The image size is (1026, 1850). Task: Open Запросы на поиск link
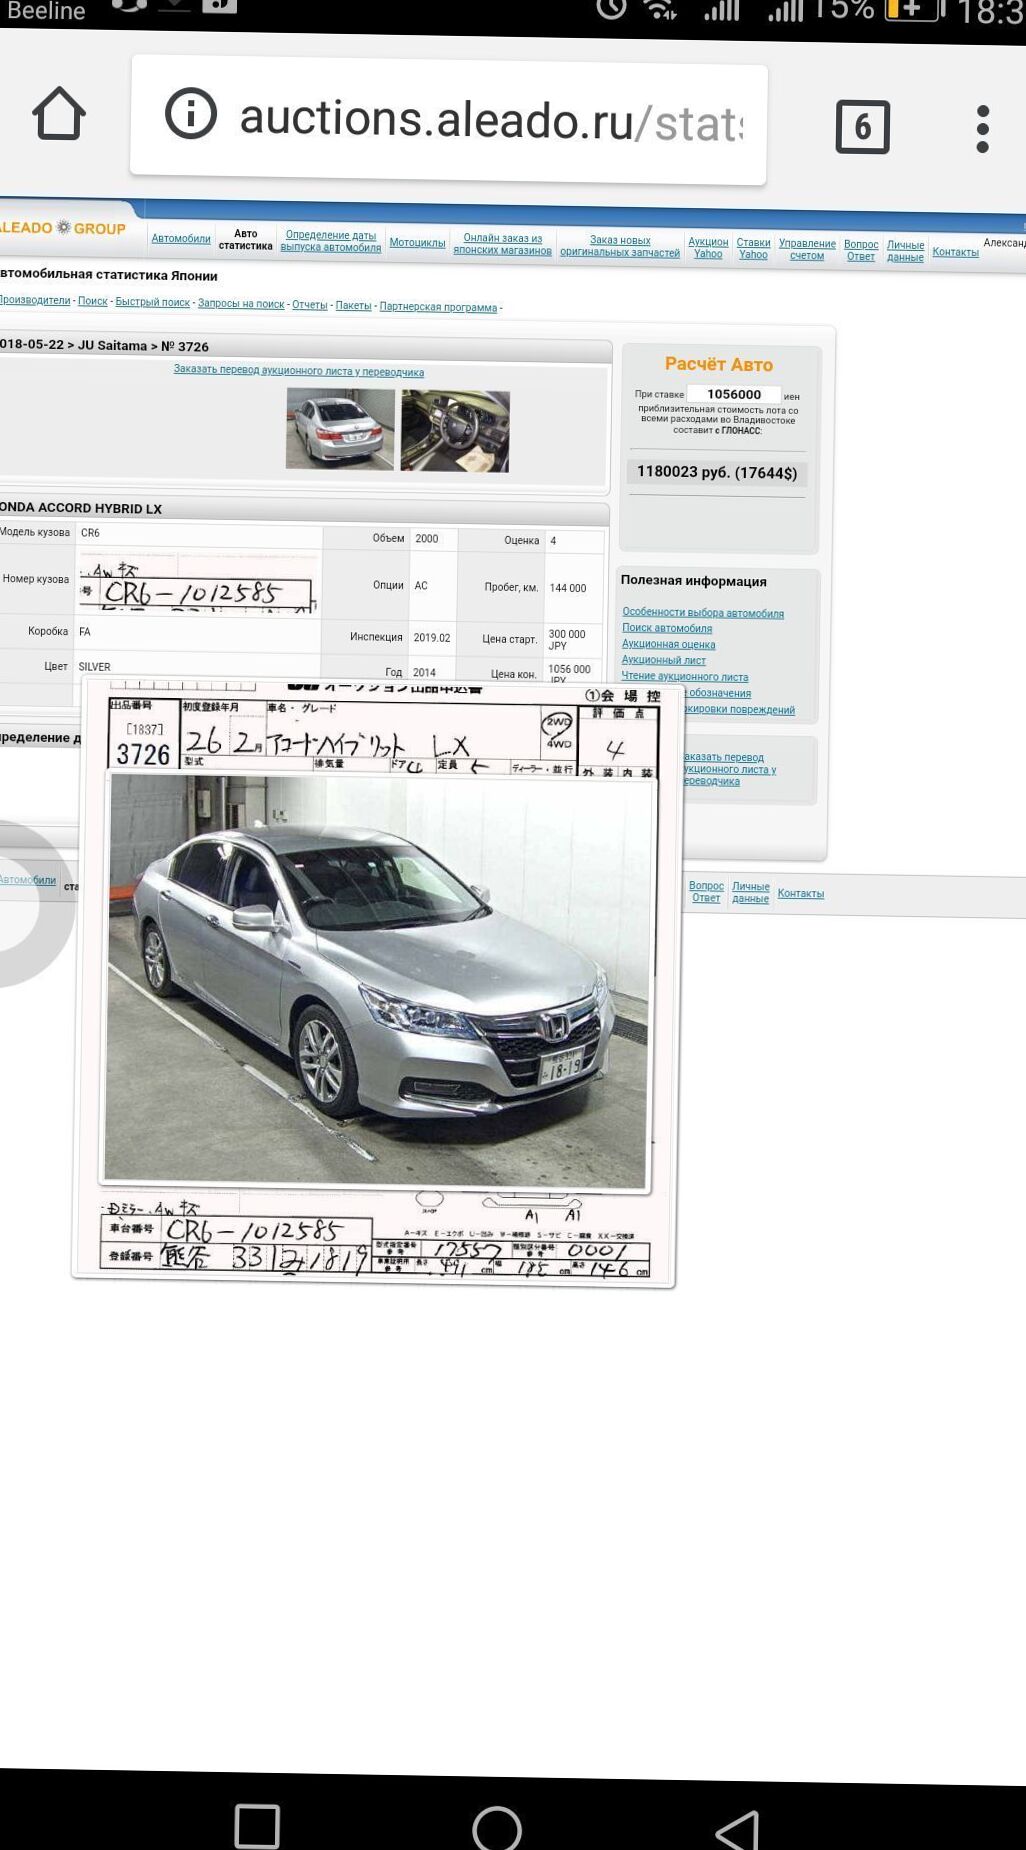(x=241, y=303)
